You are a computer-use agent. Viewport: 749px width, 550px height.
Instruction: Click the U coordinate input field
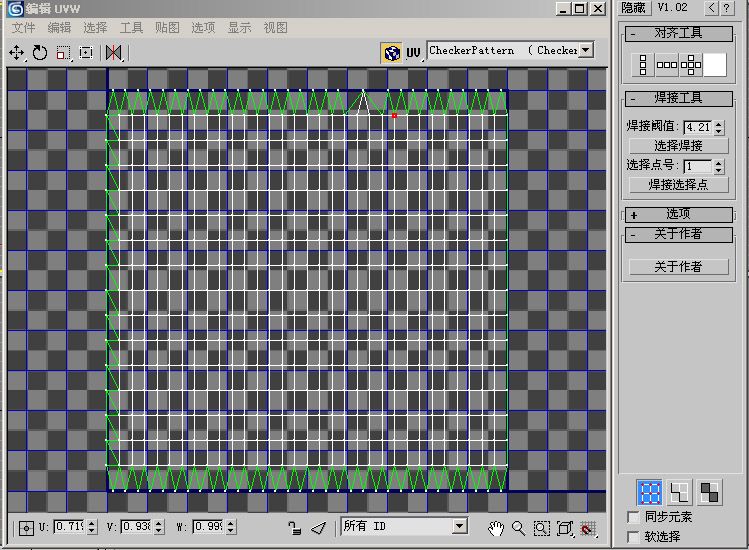[x=69, y=527]
